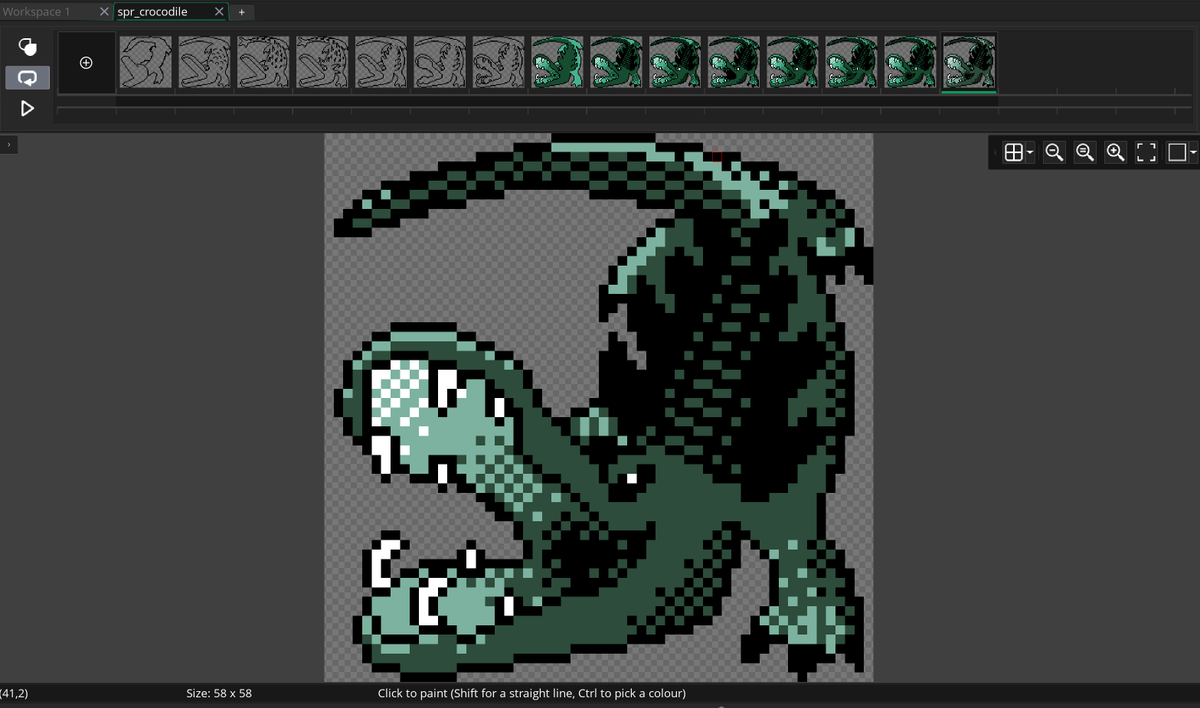The height and width of the screenshot is (708, 1200).
Task: Click the 'Click to paint' hint text
Action: 532,693
